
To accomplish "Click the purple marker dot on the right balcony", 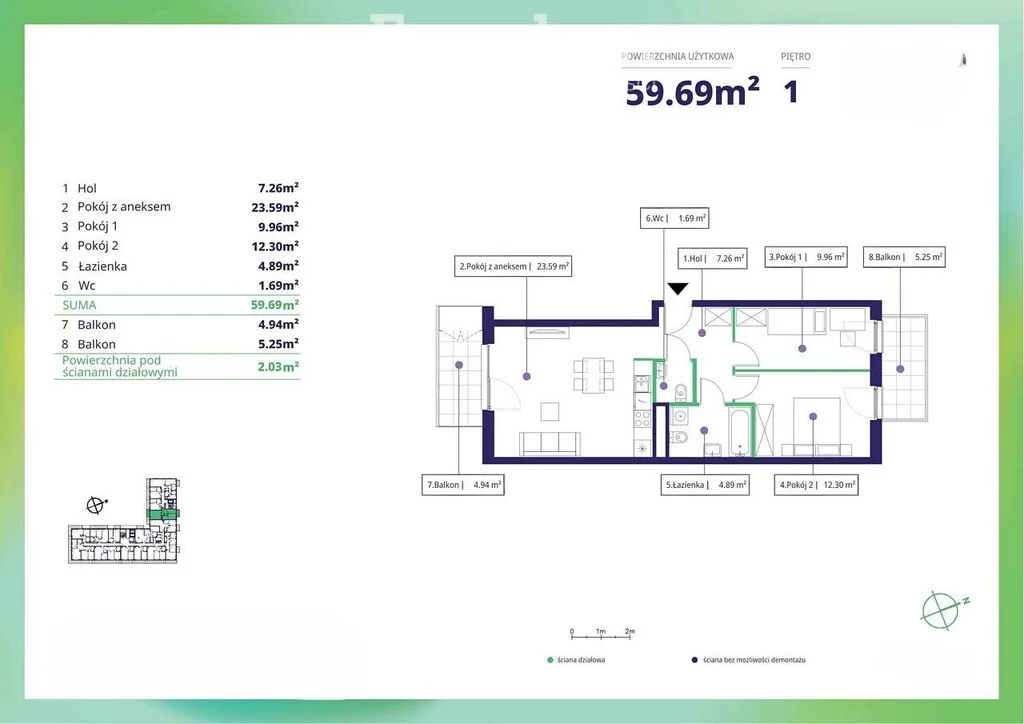I will pos(901,369).
